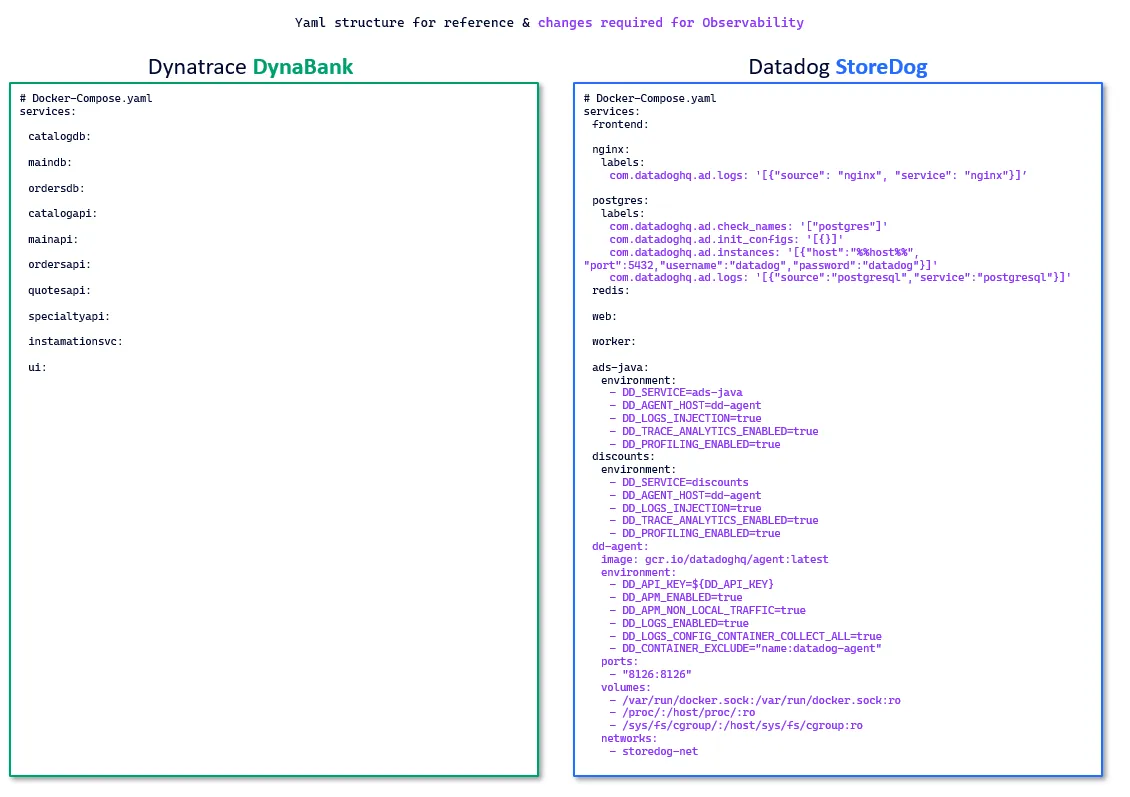
Task: Click the Datadog StoreDog heading
Action: (837, 67)
